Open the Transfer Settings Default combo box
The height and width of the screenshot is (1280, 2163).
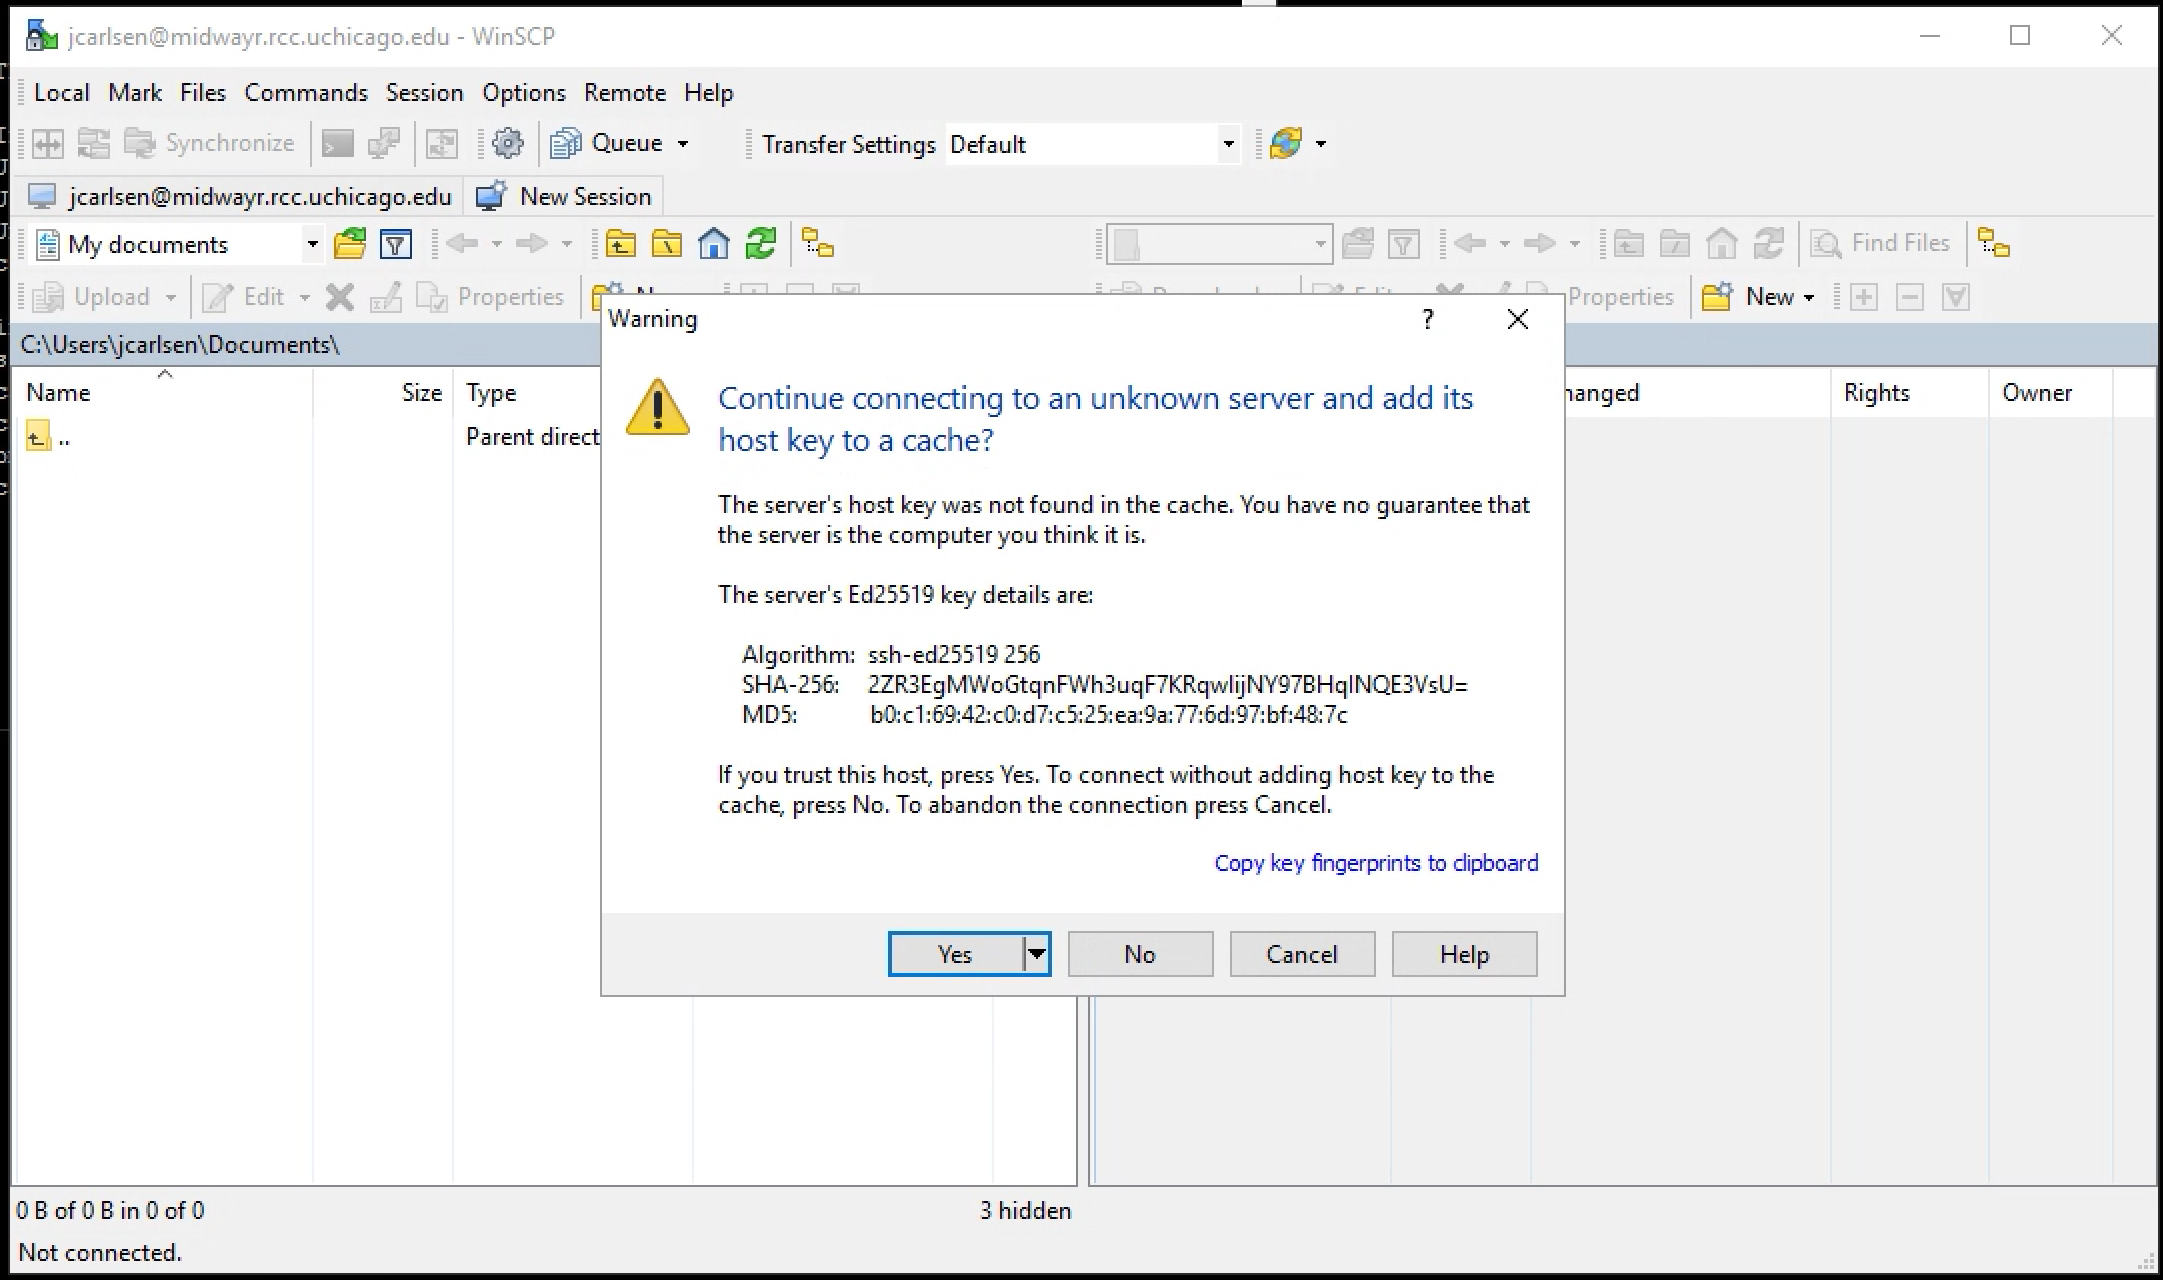1093,144
